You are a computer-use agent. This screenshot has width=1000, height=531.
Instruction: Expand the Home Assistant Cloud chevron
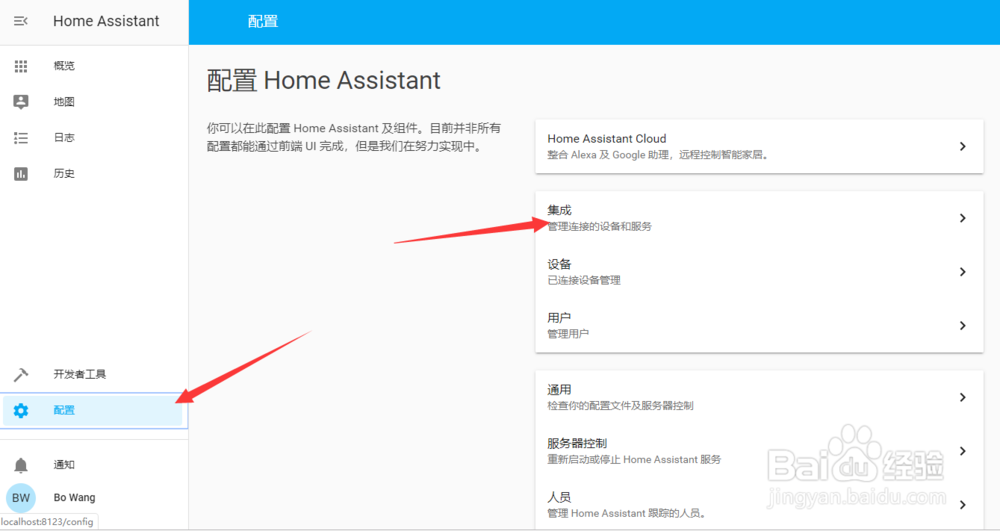pos(962,147)
